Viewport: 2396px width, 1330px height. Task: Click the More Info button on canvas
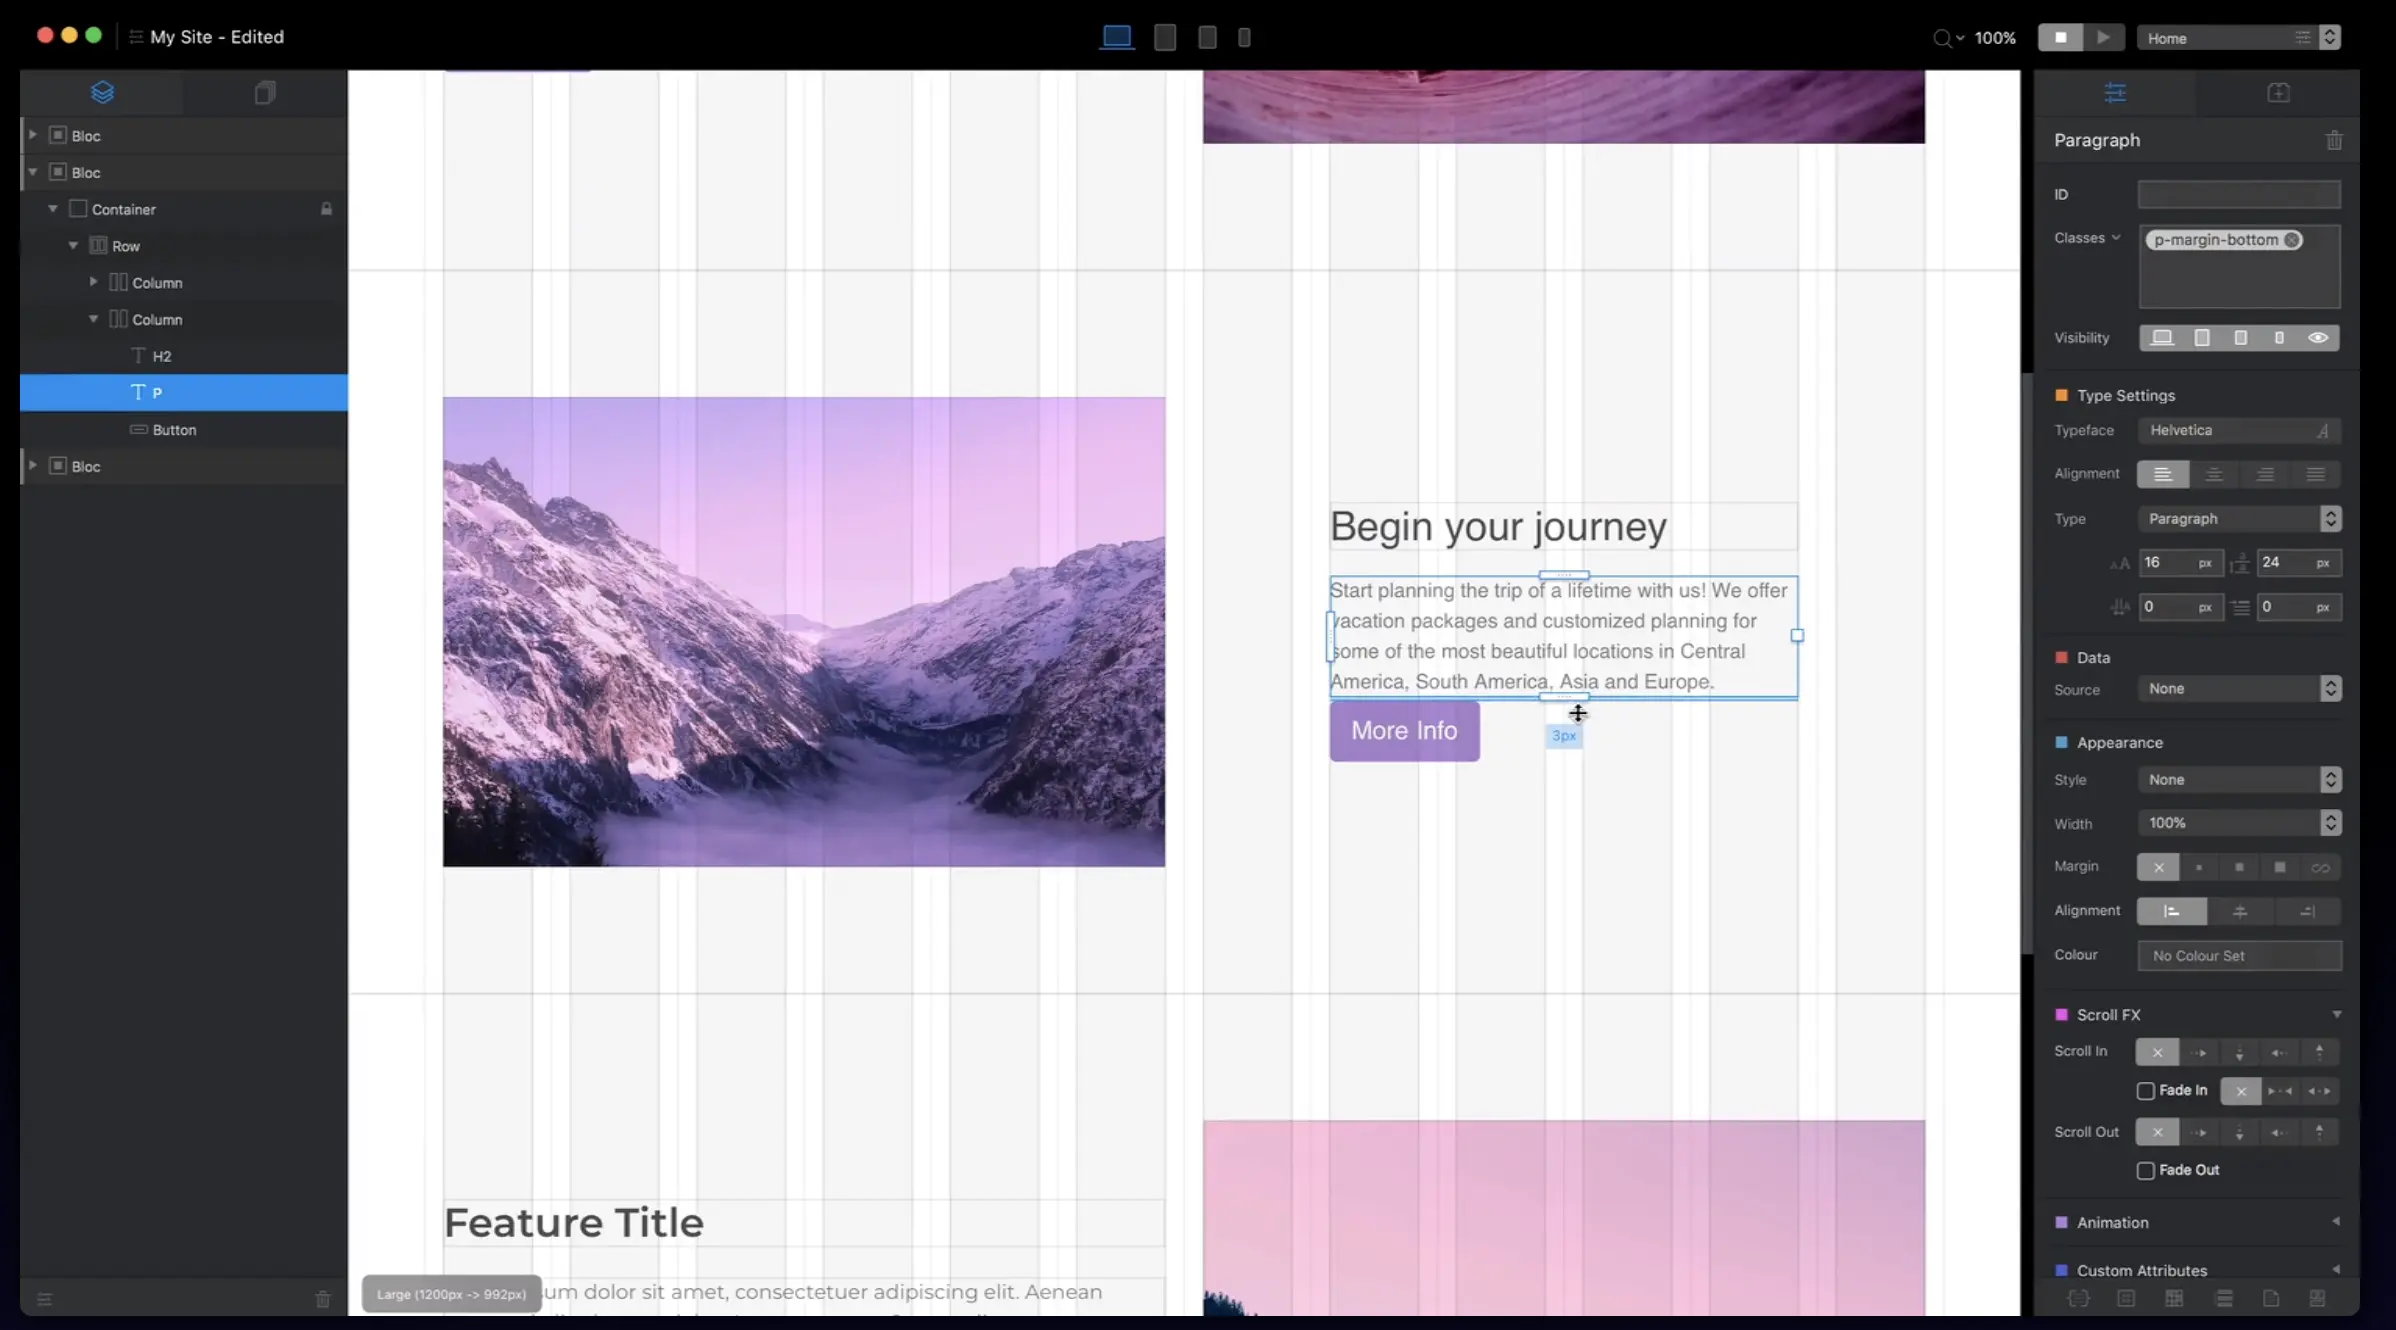[1404, 731]
